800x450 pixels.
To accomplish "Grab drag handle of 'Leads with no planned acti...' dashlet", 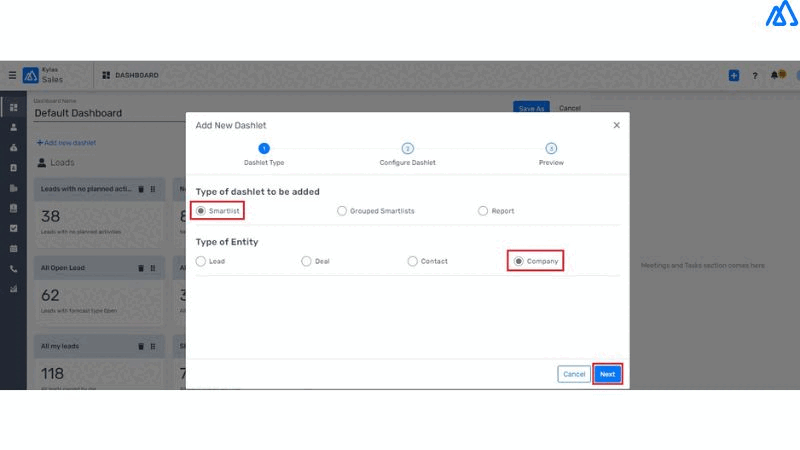I will pyautogui.click(x=153, y=189).
